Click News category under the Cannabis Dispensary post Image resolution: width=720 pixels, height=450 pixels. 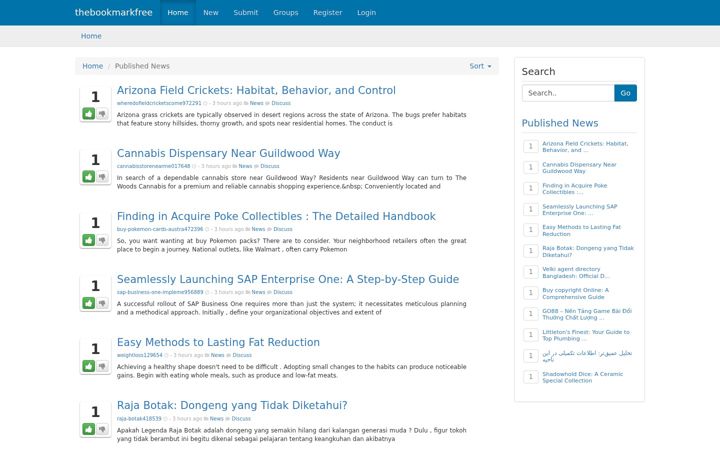[x=245, y=166]
